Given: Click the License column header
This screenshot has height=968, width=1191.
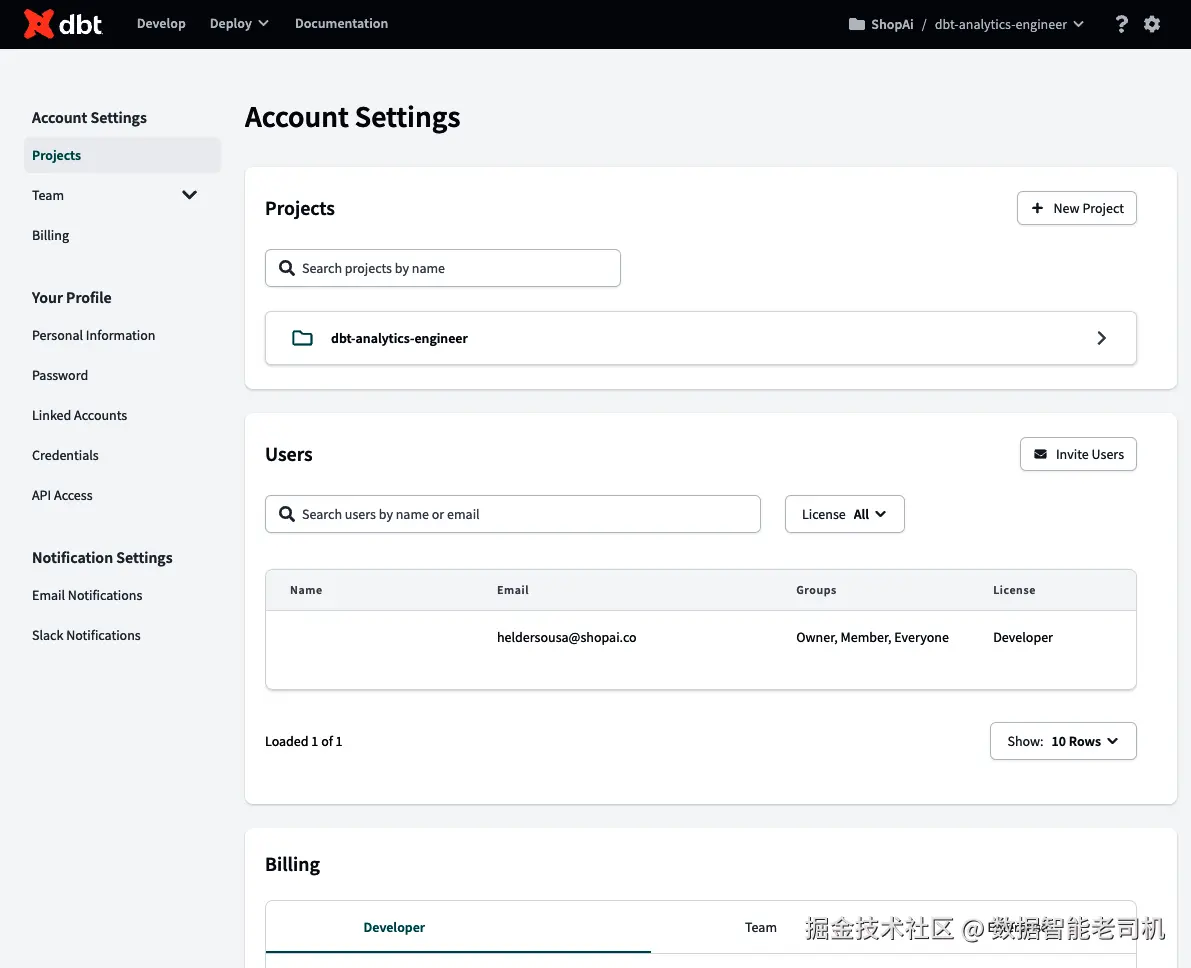Looking at the screenshot, I should [x=1014, y=590].
